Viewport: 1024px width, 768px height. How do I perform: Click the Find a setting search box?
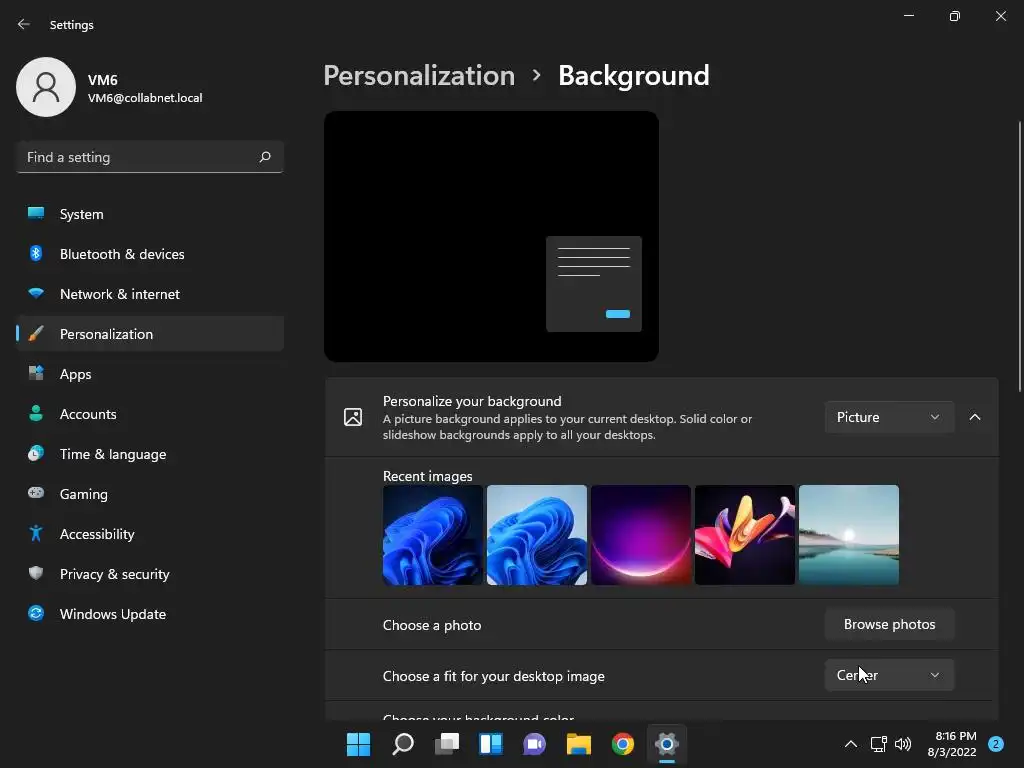point(150,157)
